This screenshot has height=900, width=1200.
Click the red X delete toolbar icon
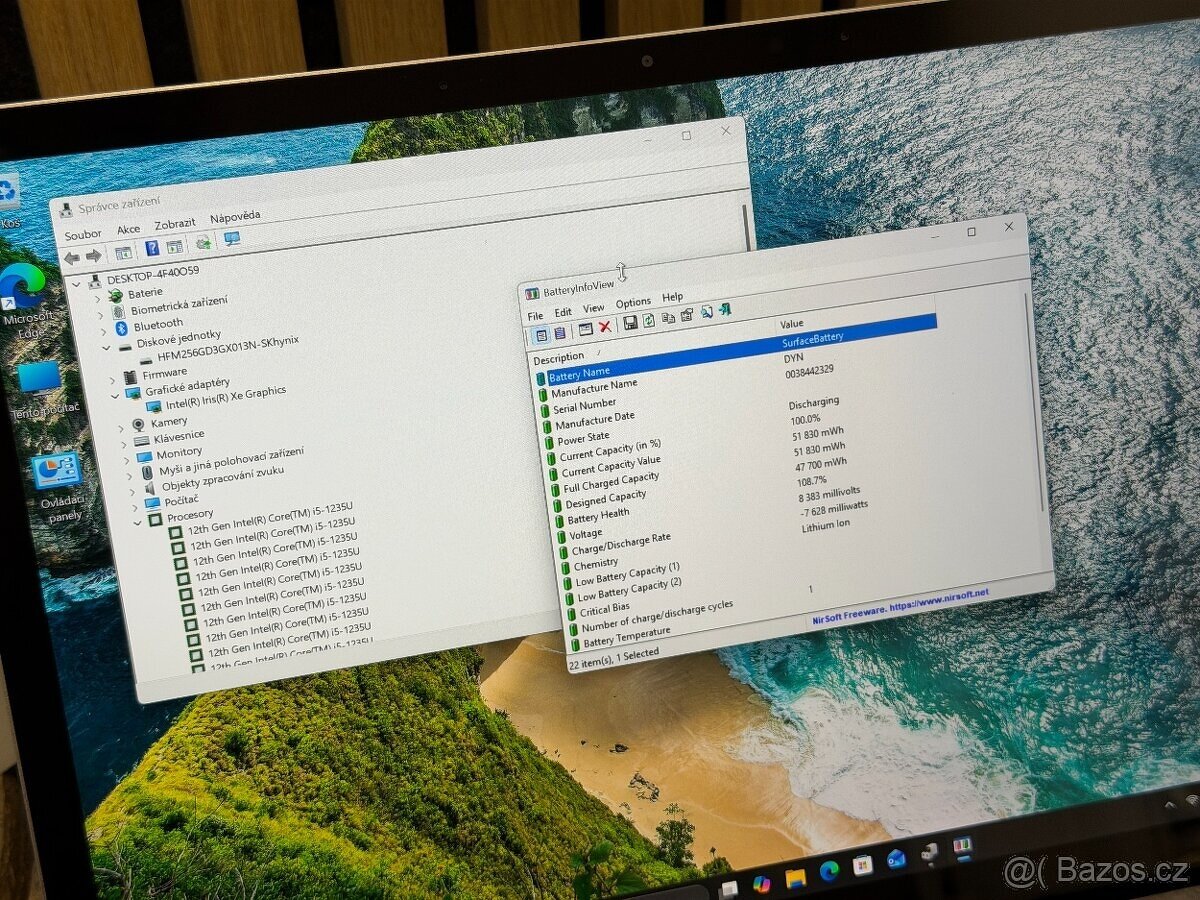(x=605, y=326)
